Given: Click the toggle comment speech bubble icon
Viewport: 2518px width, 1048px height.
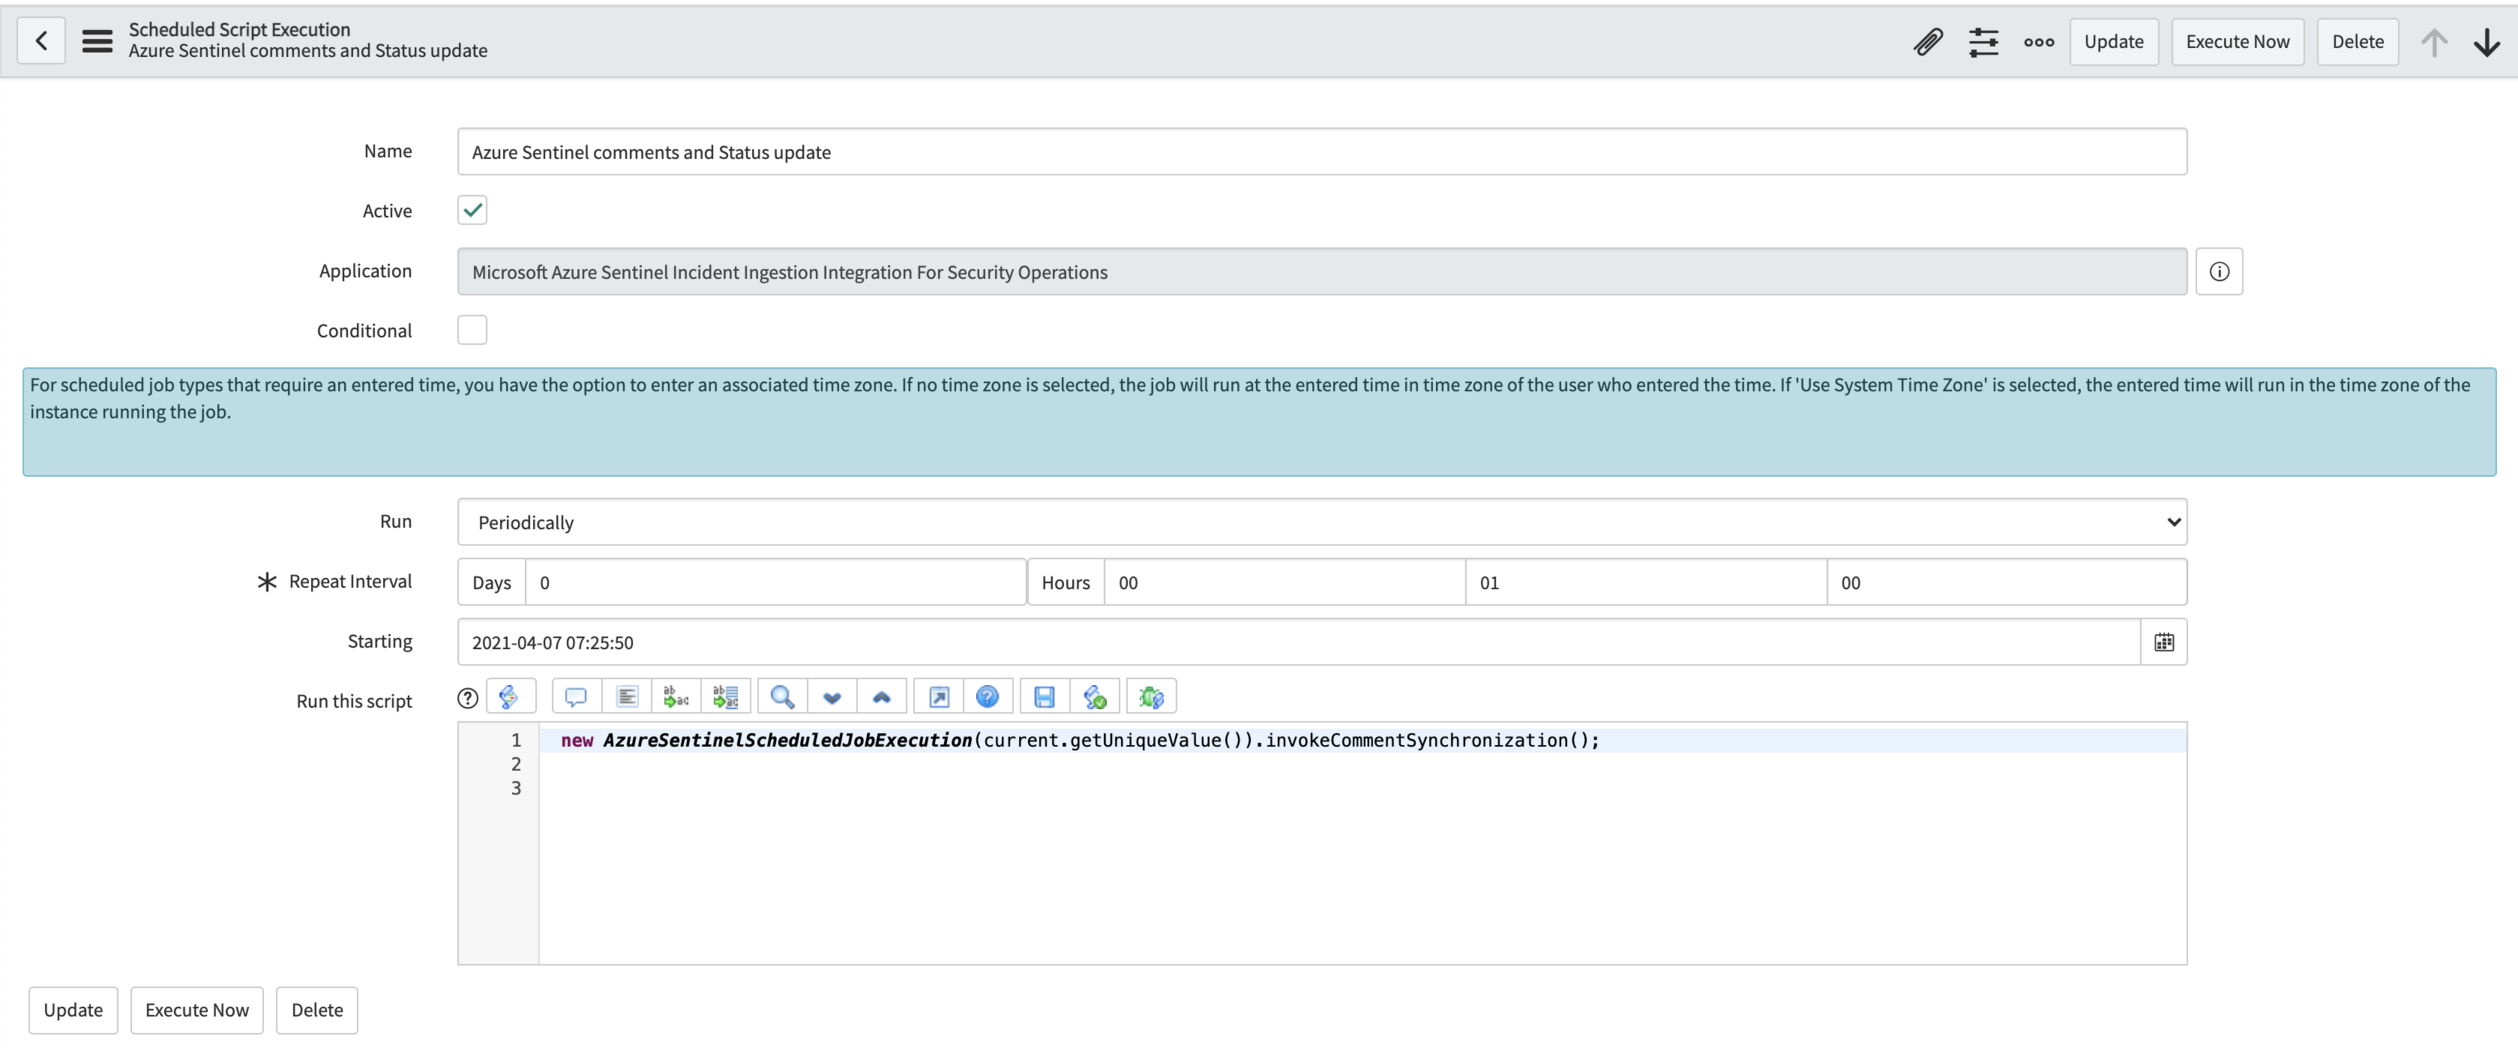Looking at the screenshot, I should [576, 697].
